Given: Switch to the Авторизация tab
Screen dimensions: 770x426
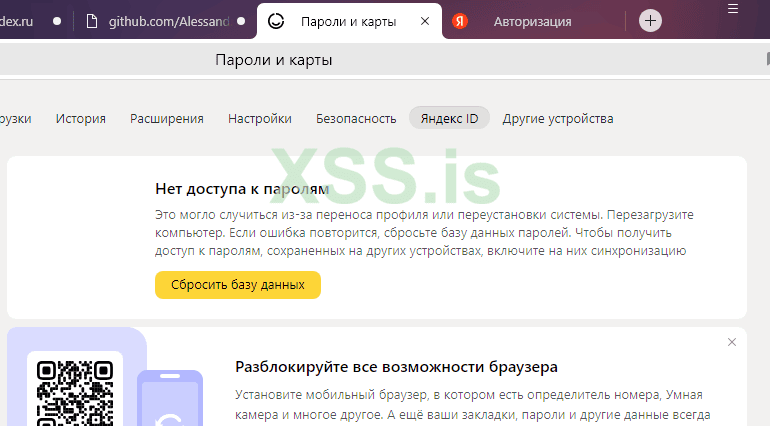Looking at the screenshot, I should tap(533, 22).
